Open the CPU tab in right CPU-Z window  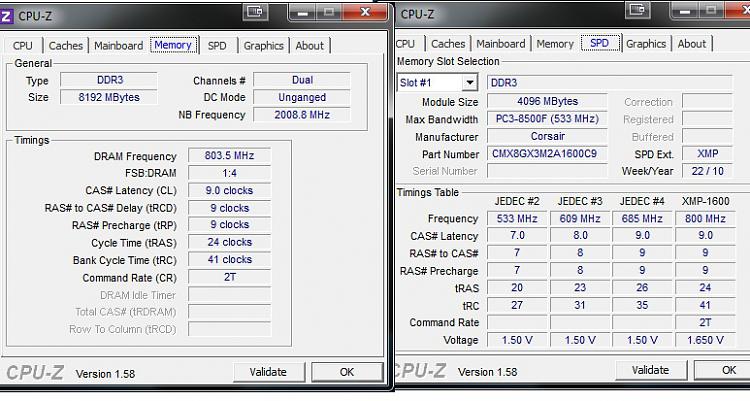click(x=406, y=44)
